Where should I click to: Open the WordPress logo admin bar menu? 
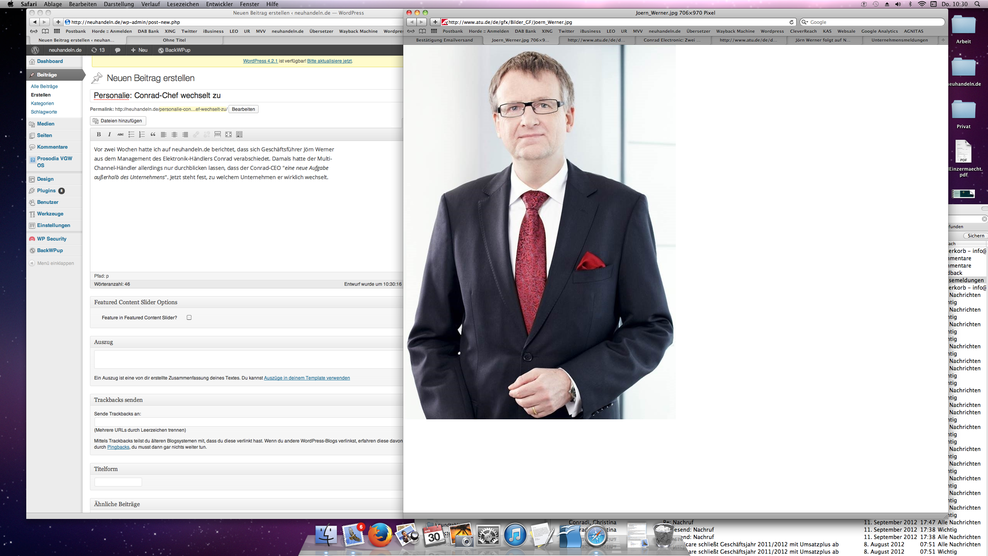pos(35,50)
